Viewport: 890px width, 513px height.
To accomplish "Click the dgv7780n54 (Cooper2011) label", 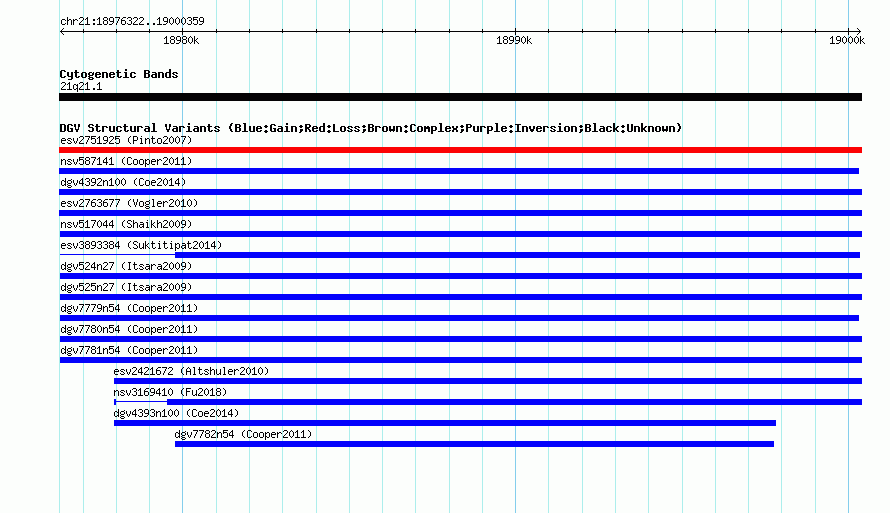I will pos(129,329).
